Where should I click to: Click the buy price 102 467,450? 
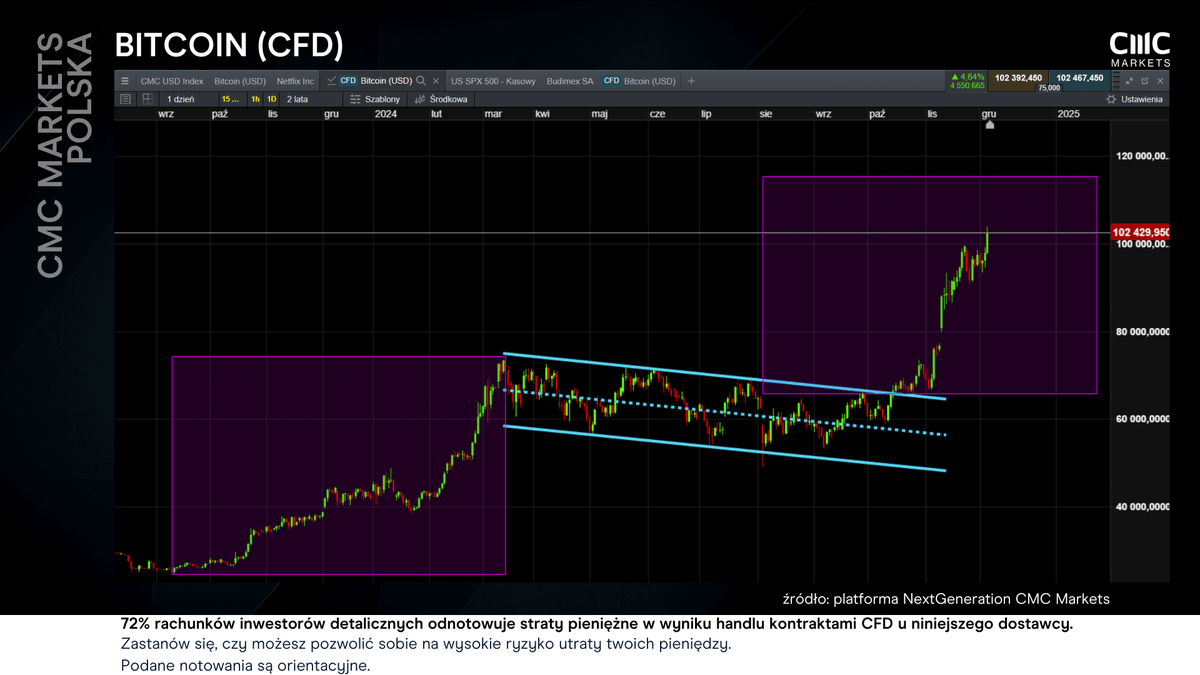tap(1079, 78)
